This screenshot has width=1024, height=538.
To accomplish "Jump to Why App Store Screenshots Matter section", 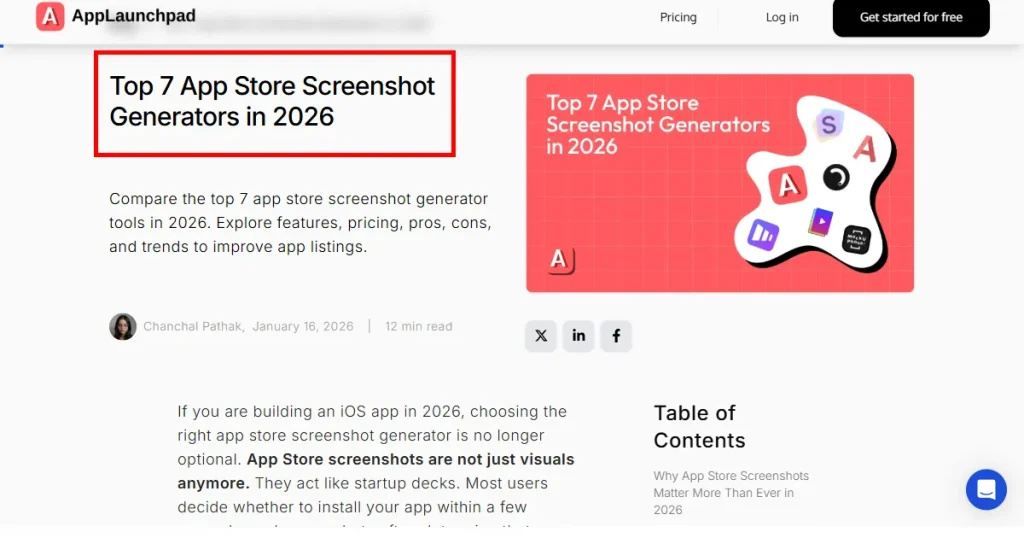I will [731, 493].
